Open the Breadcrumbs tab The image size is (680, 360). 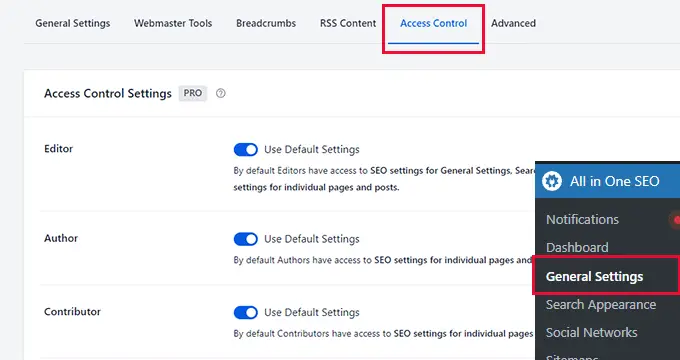tap(266, 23)
